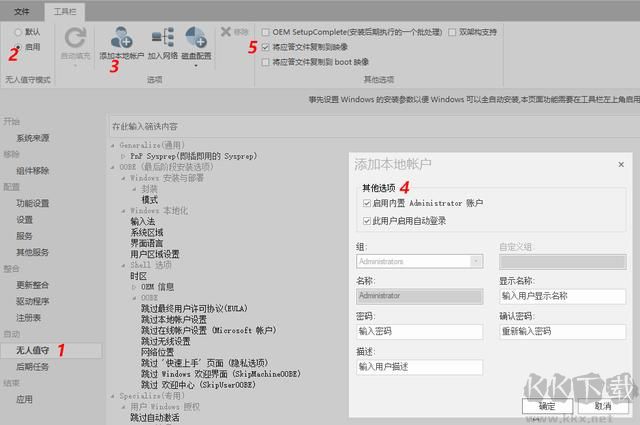Open 更新整合 in sidebar

[x=33, y=285]
